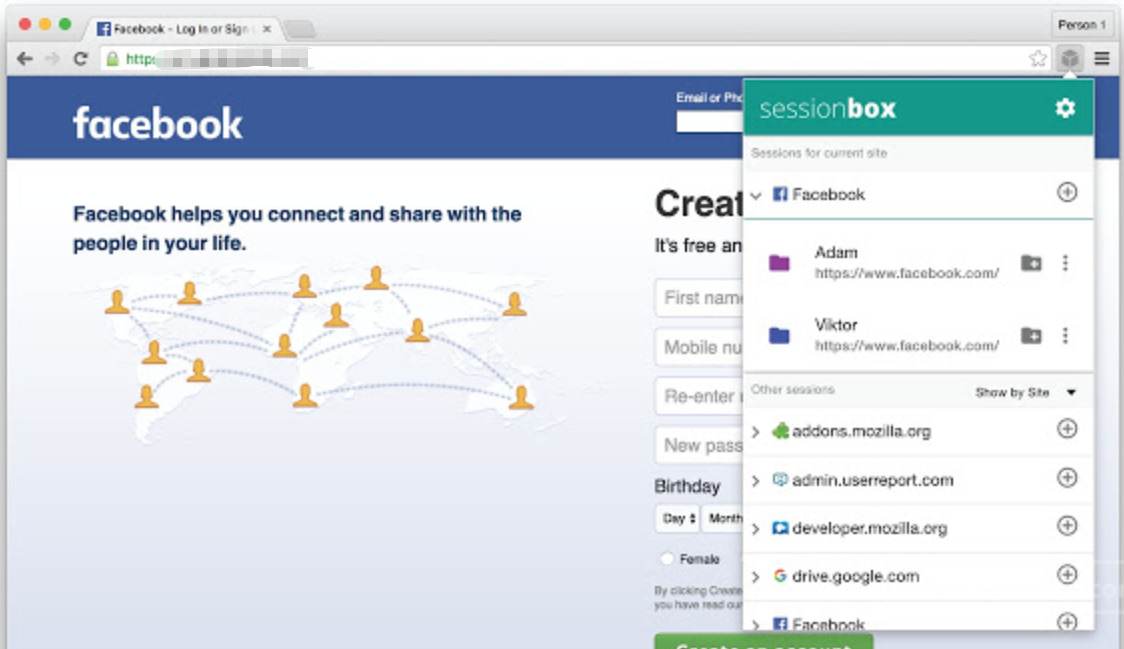Add new session for admin.userreport.com

point(1067,478)
